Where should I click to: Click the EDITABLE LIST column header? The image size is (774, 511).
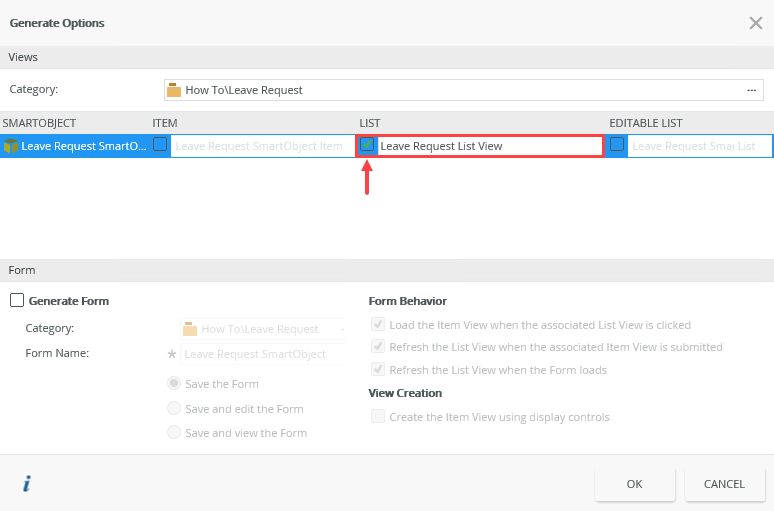[x=646, y=123]
